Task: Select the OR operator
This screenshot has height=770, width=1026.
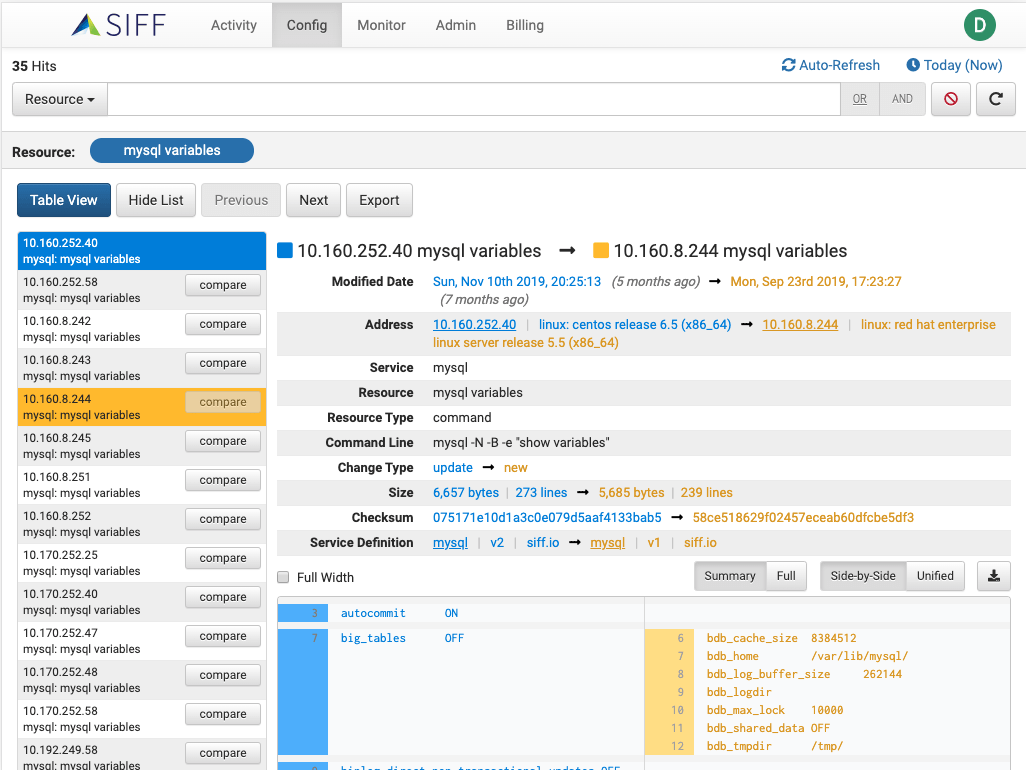Action: coord(860,99)
